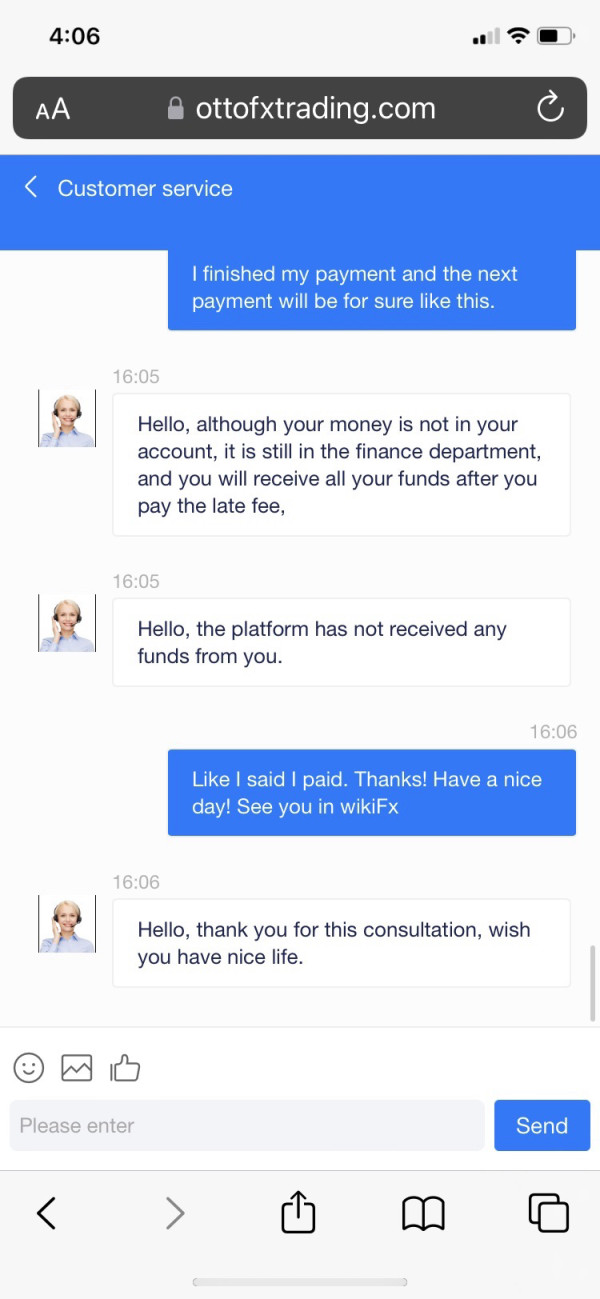Show open Safari tabs
The width and height of the screenshot is (600, 1299).
pyautogui.click(x=548, y=1213)
